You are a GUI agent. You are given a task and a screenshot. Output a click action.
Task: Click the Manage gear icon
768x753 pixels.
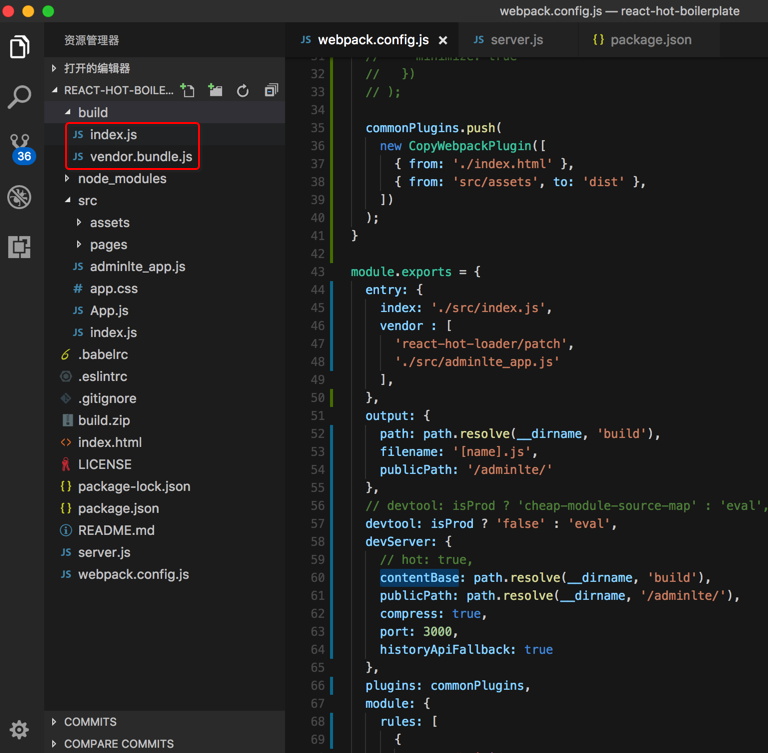point(20,729)
